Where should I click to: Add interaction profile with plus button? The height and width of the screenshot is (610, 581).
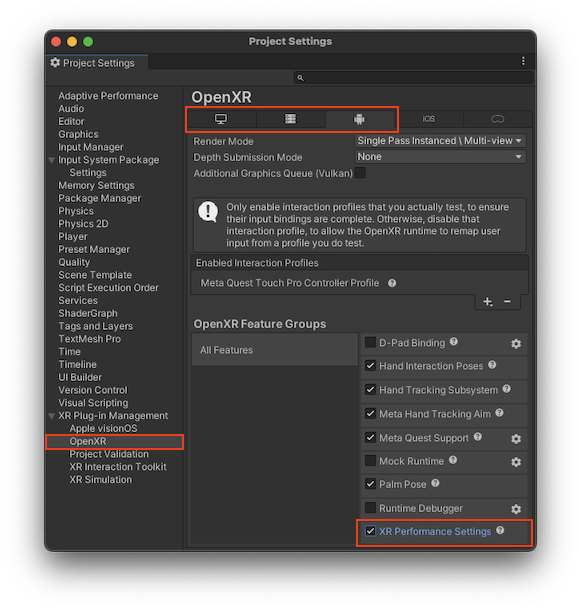(488, 301)
